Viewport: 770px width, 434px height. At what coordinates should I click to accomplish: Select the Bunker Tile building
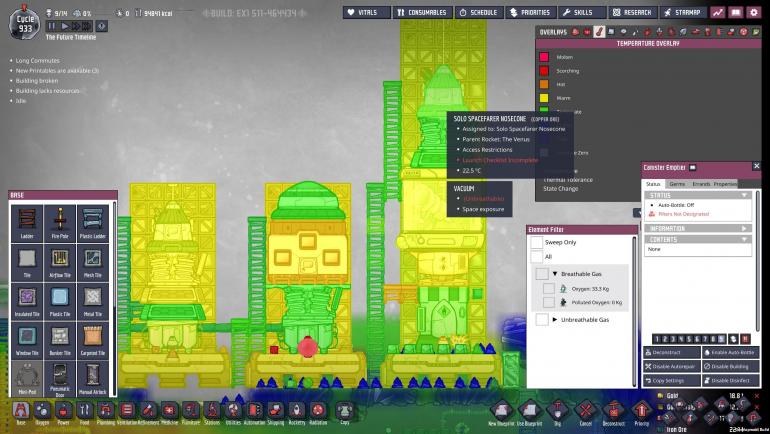click(60, 340)
